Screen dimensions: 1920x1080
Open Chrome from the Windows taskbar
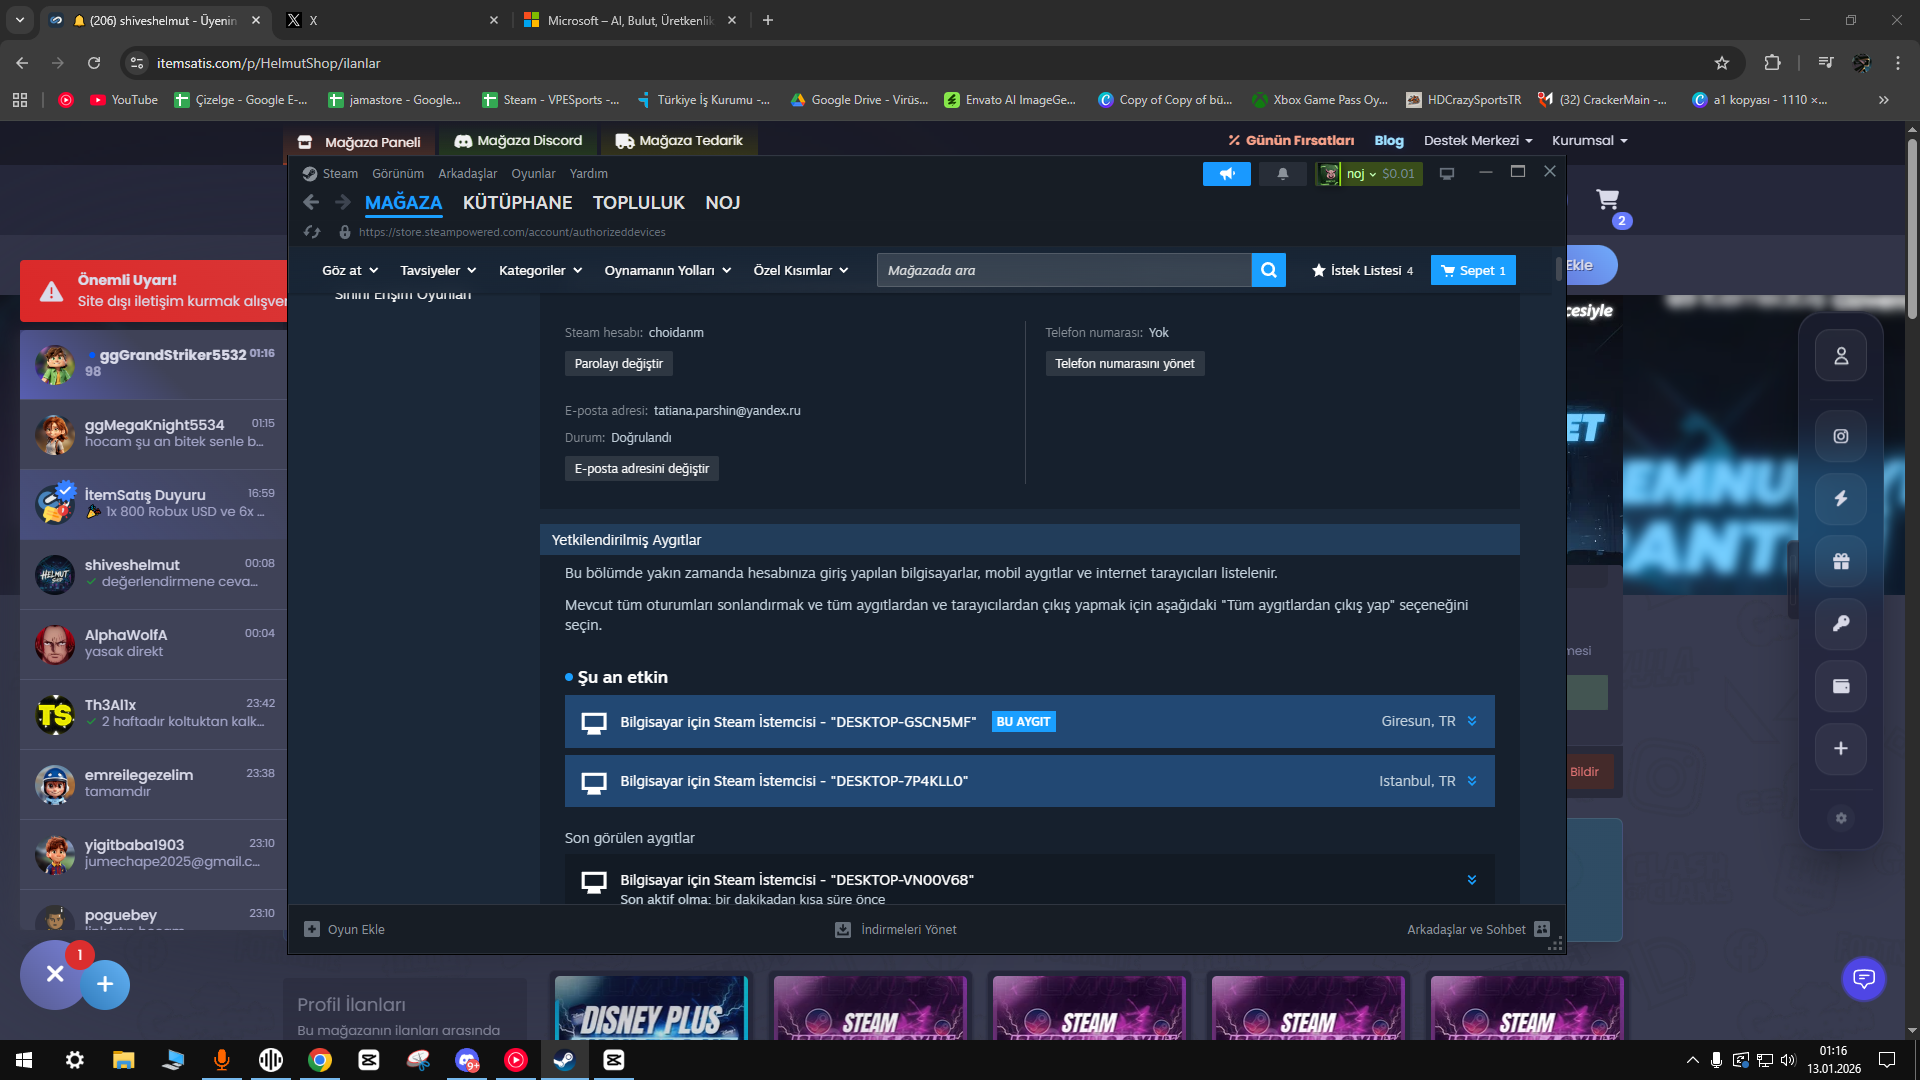320,1060
